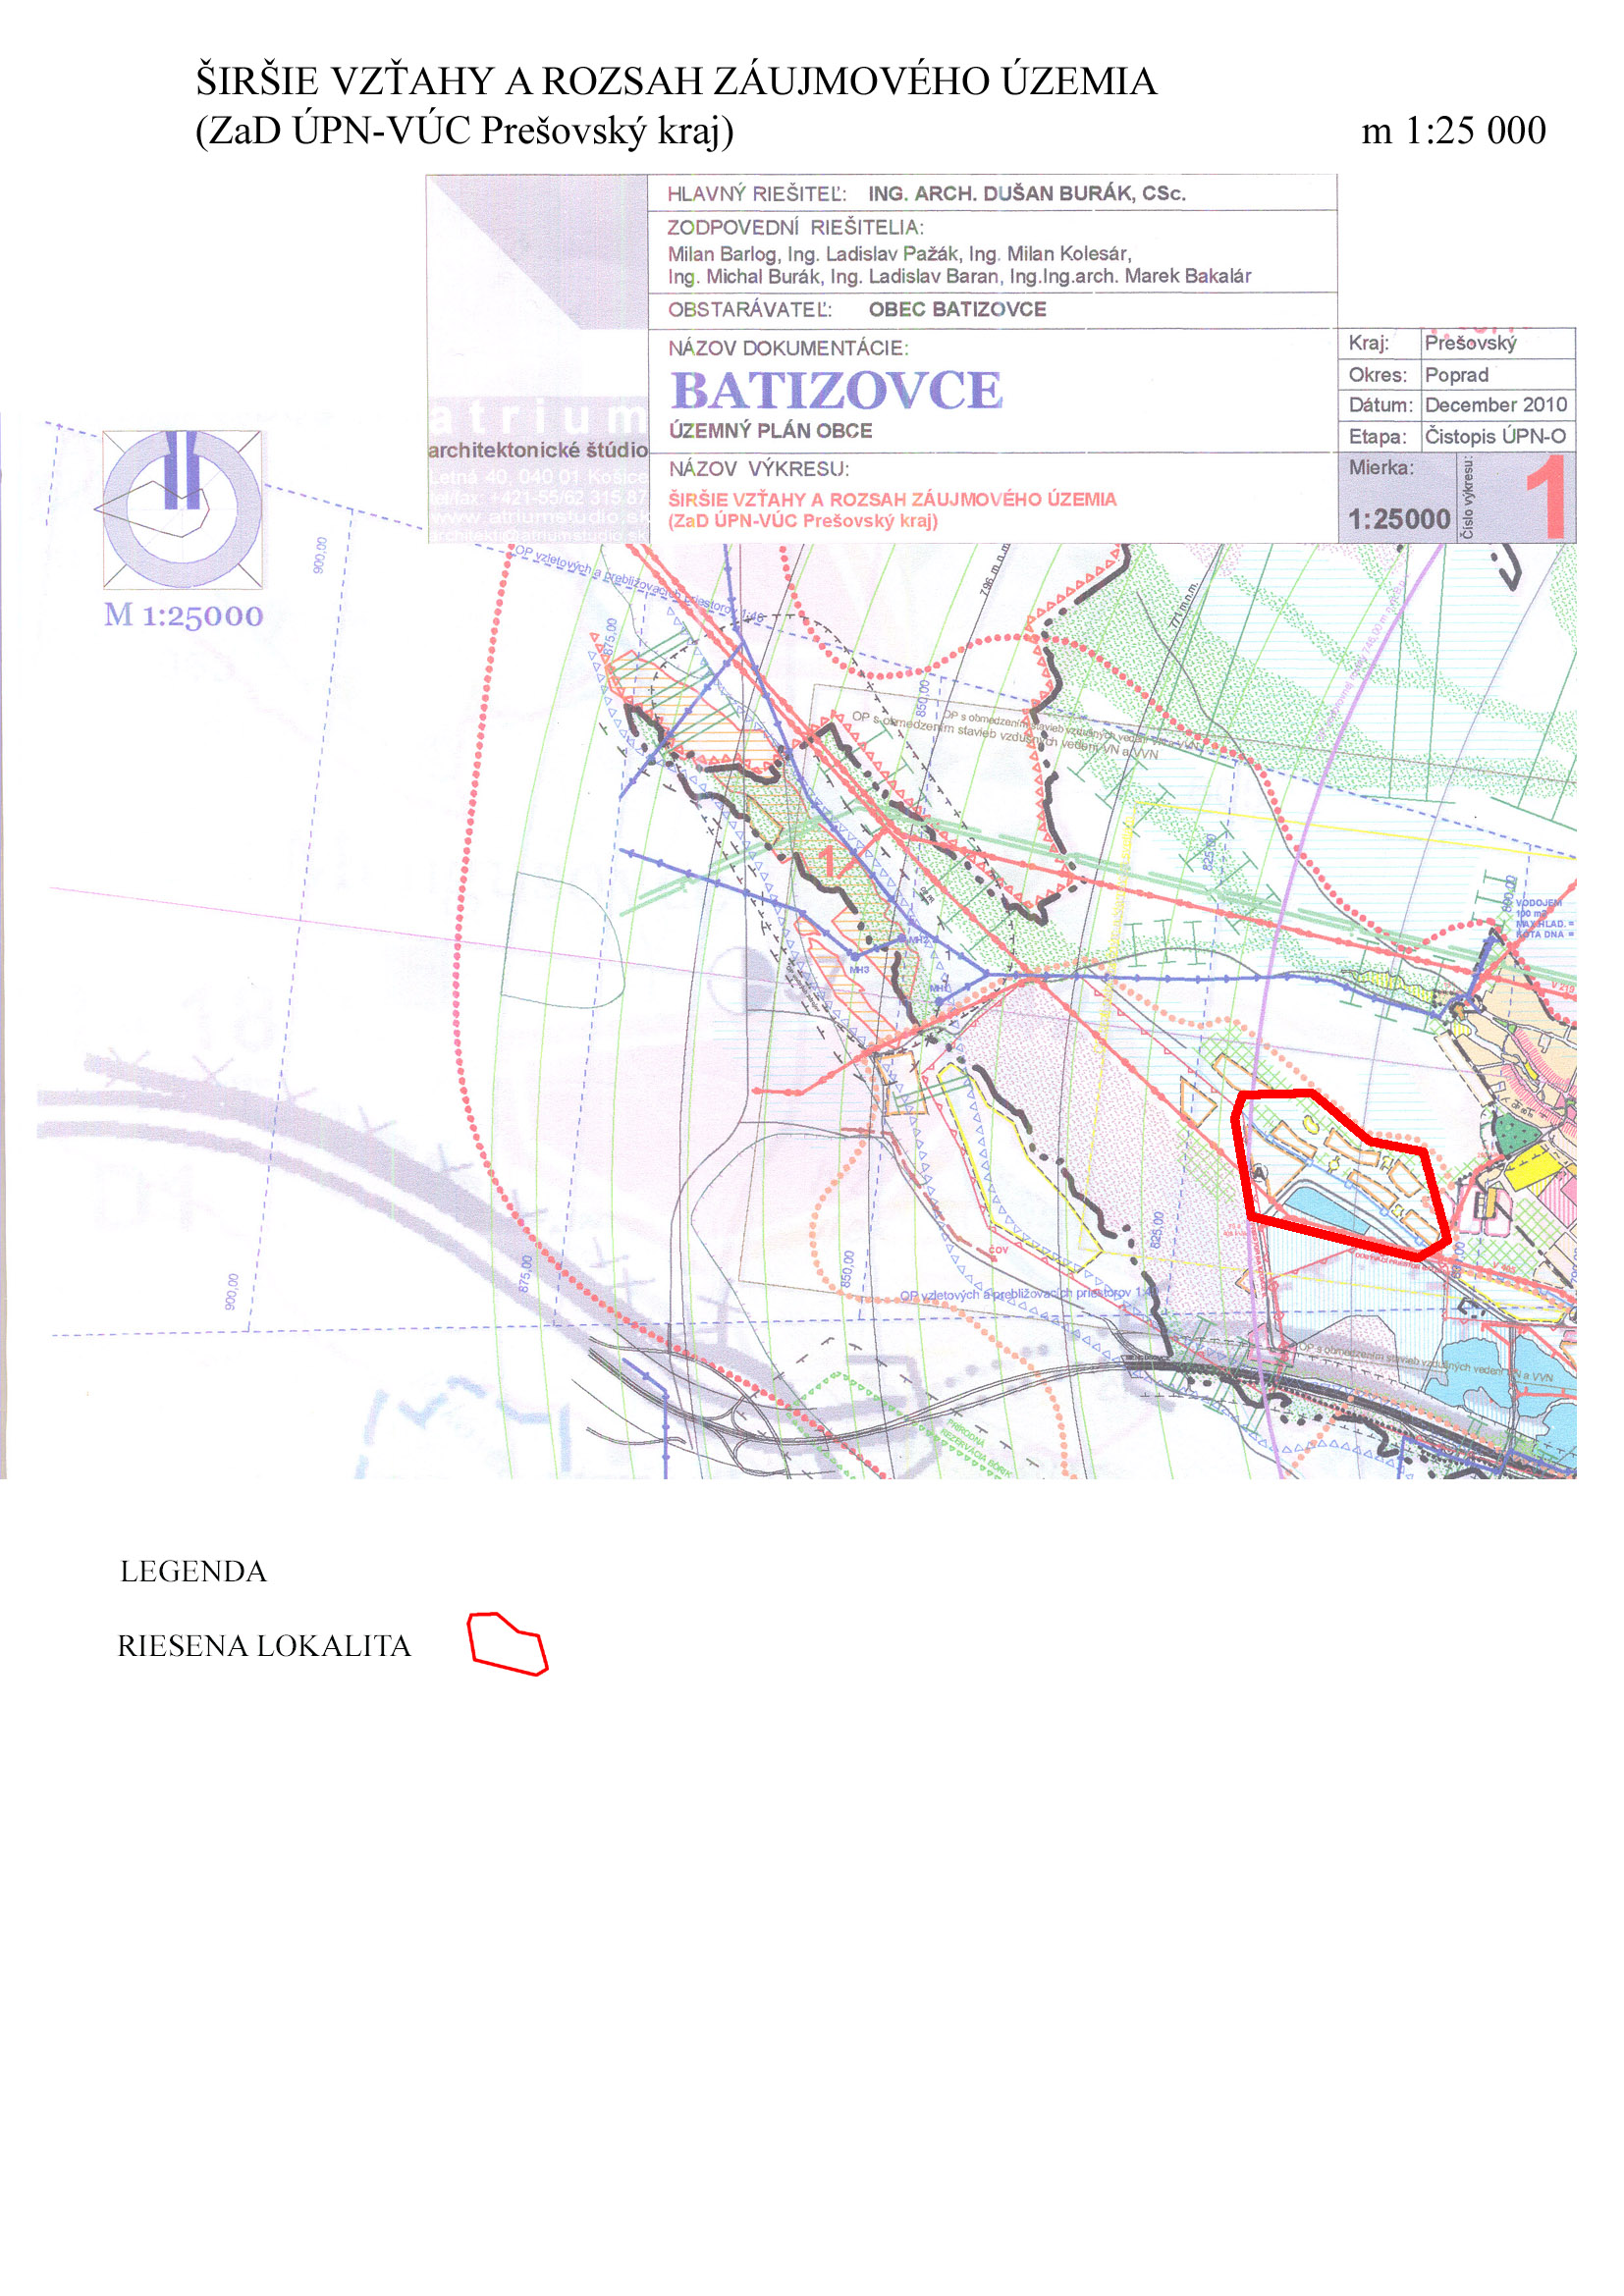Click the VODOJEM label on the map

click(1538, 903)
